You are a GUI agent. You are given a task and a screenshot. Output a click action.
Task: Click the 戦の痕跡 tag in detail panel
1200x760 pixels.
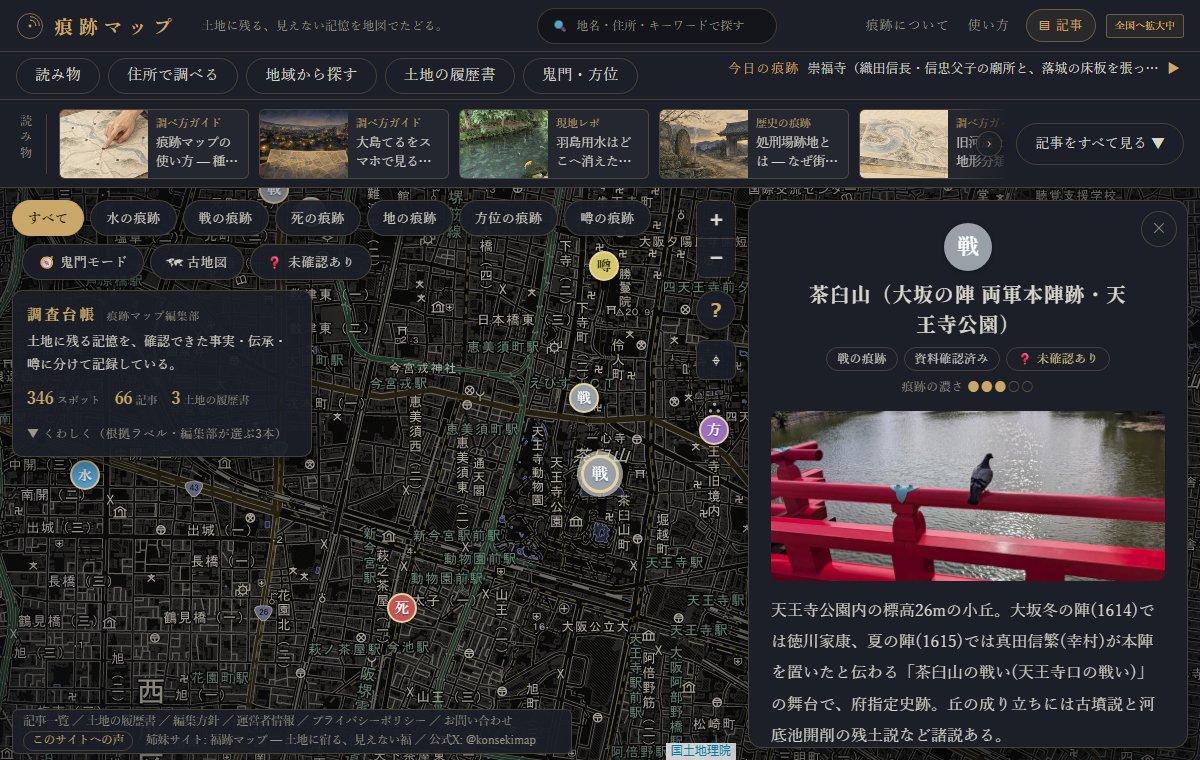coord(861,358)
